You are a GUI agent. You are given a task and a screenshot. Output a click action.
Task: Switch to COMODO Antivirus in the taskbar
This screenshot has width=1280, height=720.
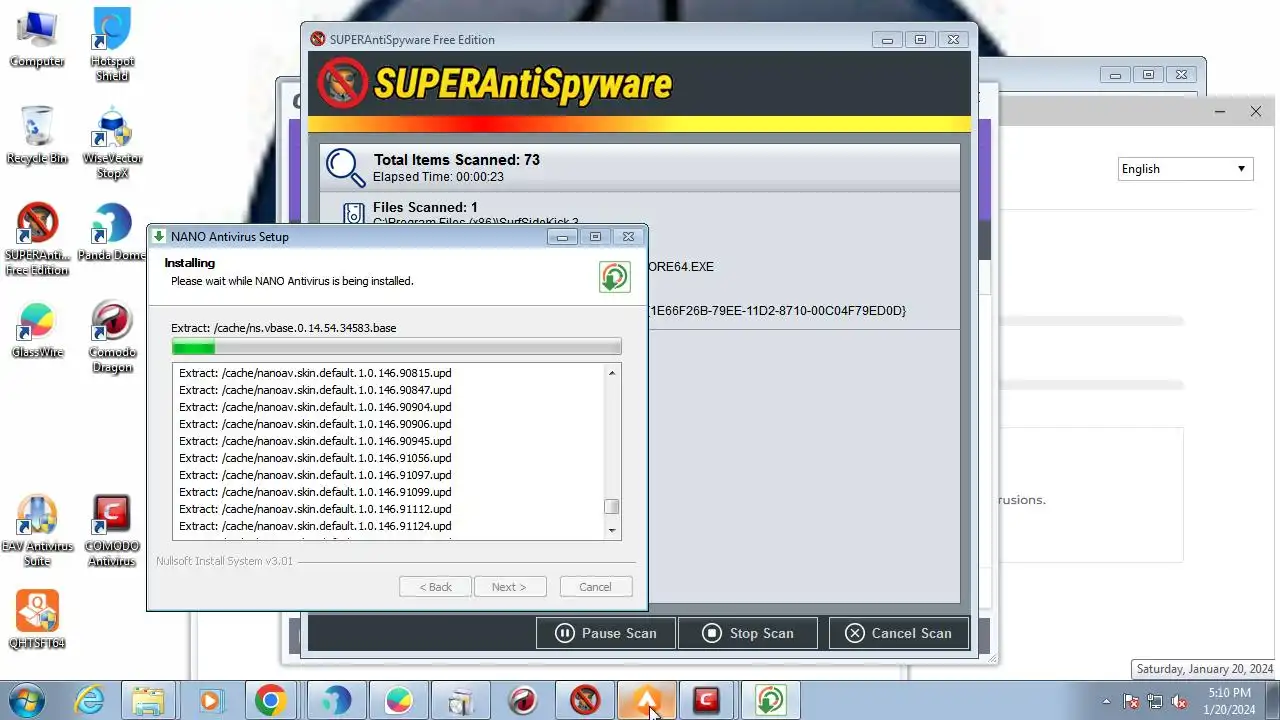click(x=707, y=700)
